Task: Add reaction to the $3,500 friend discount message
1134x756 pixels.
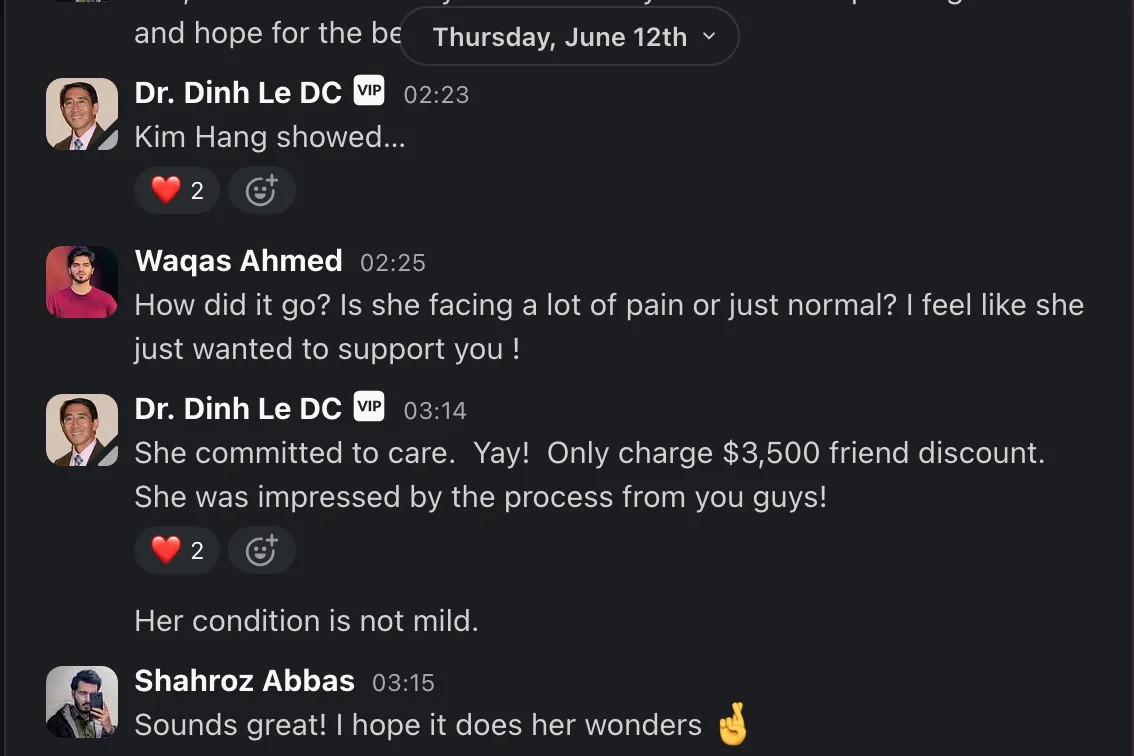Action: tap(261, 550)
